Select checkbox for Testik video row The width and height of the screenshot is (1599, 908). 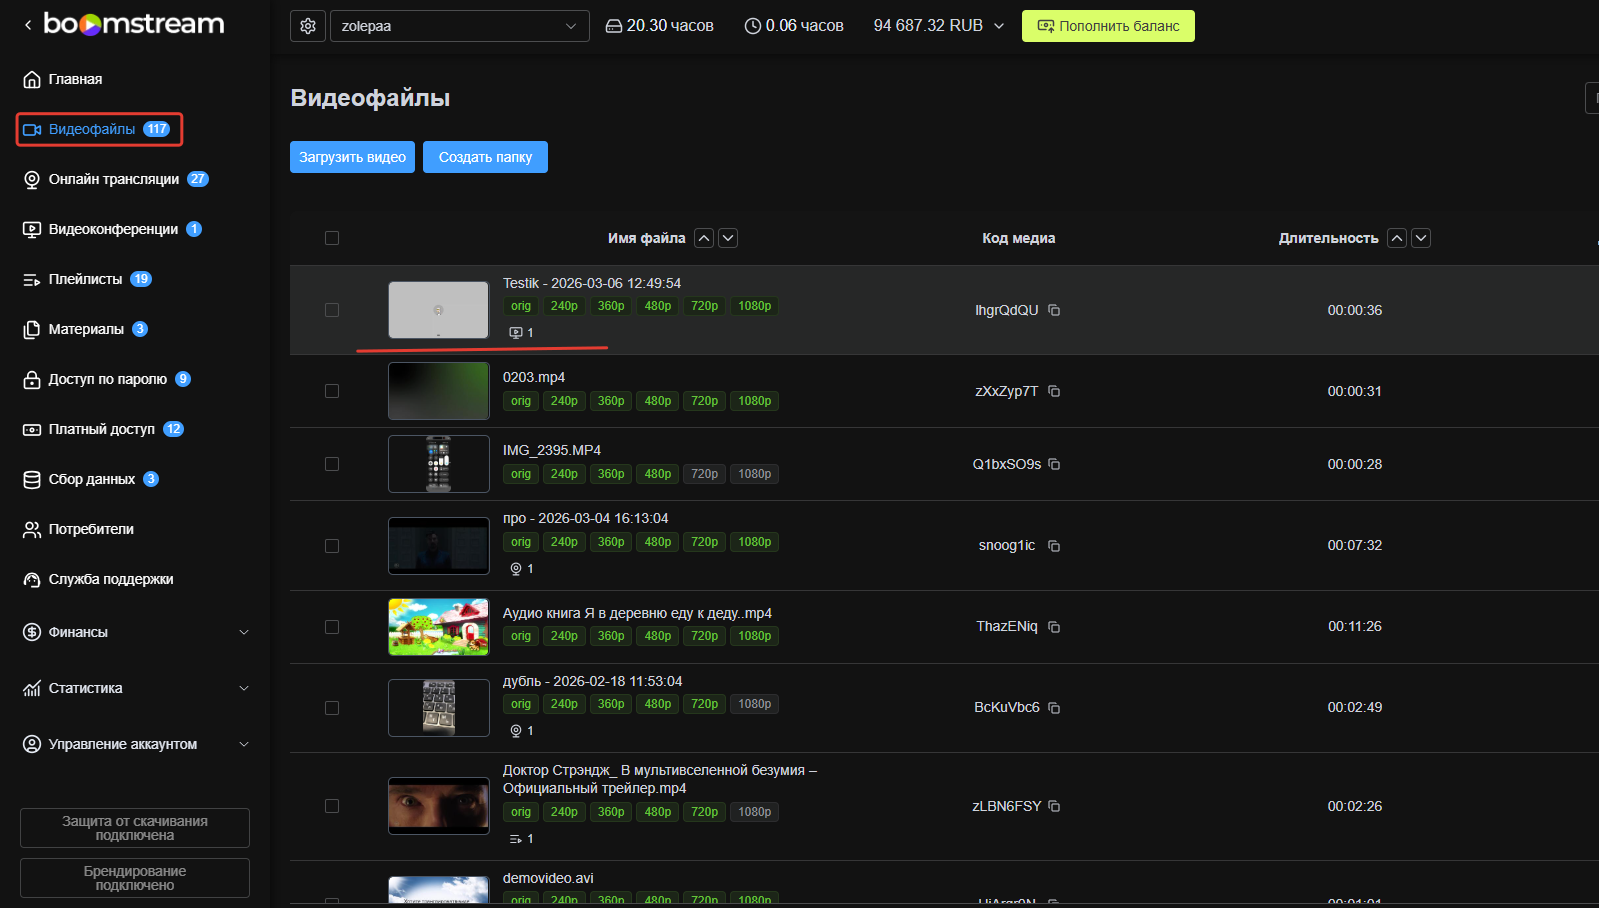[332, 310]
